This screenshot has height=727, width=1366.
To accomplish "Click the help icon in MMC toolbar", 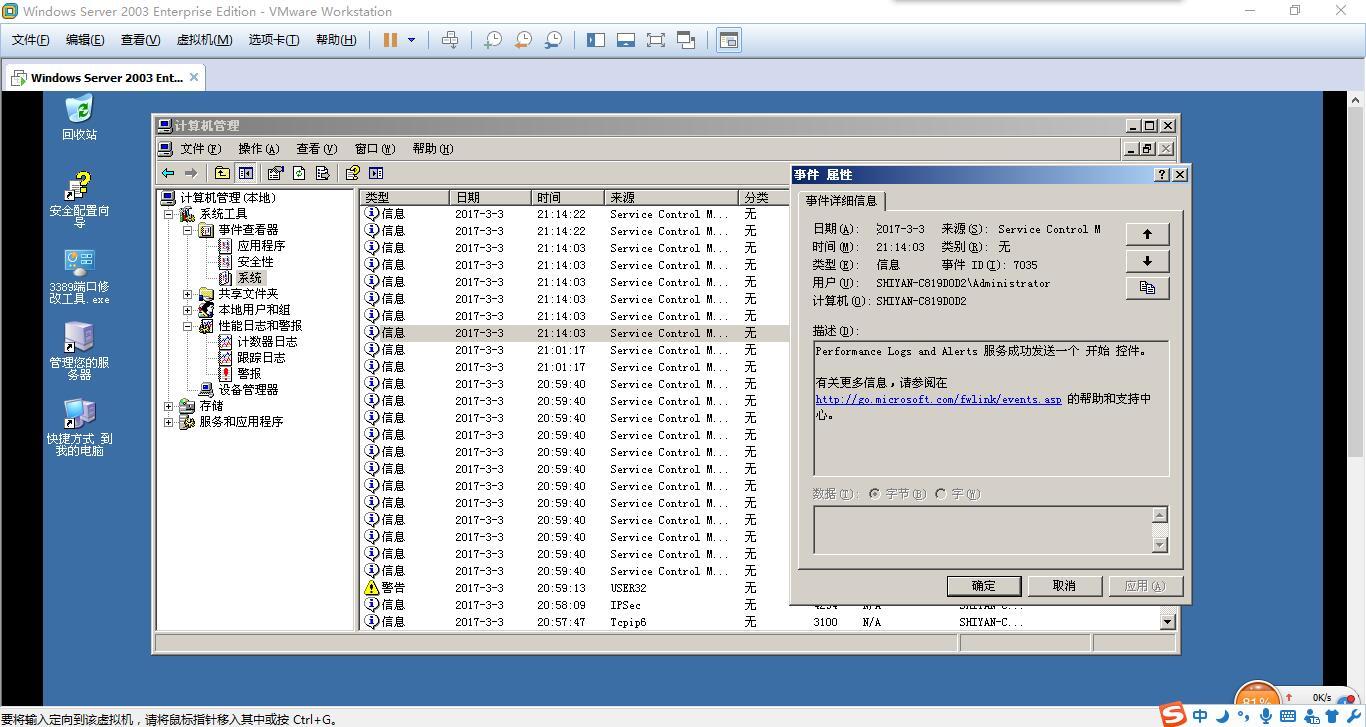I will (x=352, y=173).
